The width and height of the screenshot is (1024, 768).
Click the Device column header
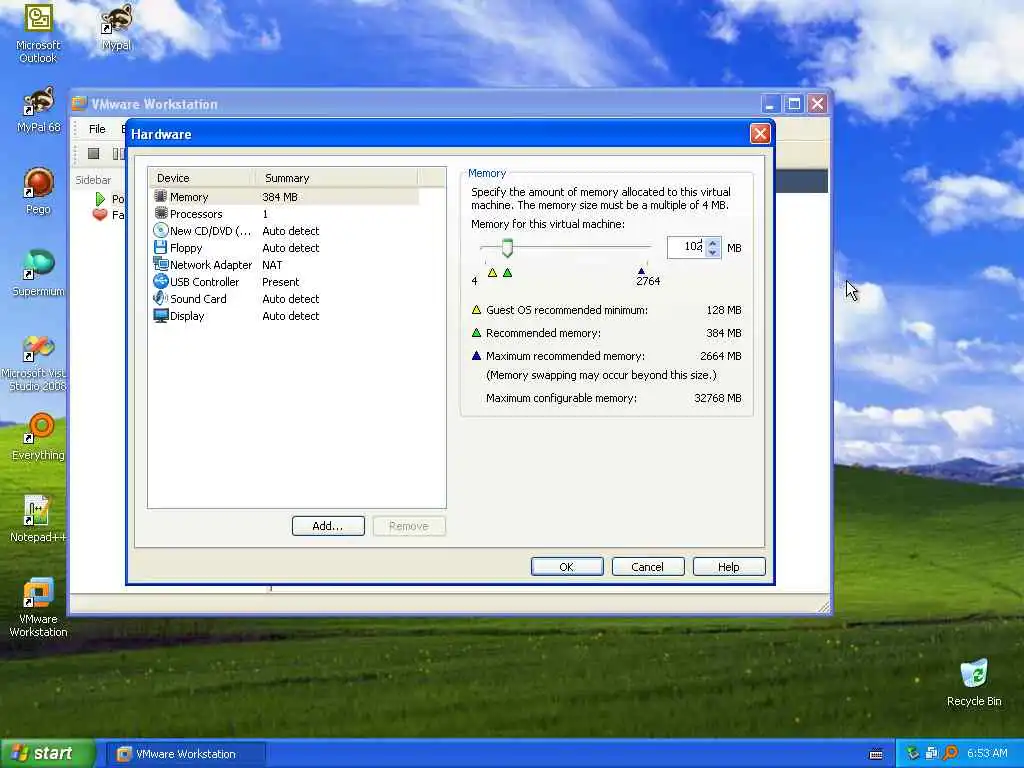click(x=201, y=178)
